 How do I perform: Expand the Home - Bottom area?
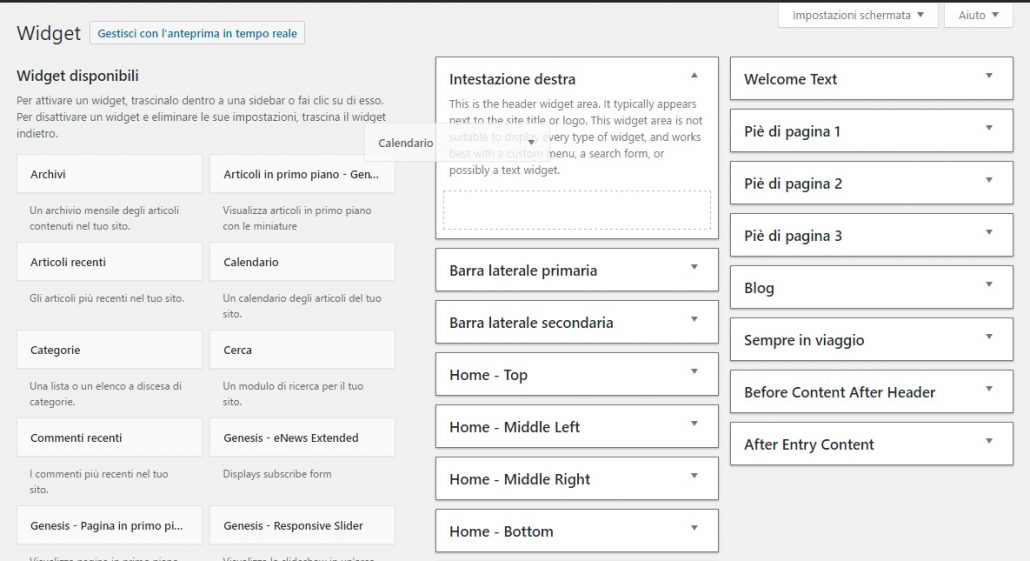pos(694,527)
